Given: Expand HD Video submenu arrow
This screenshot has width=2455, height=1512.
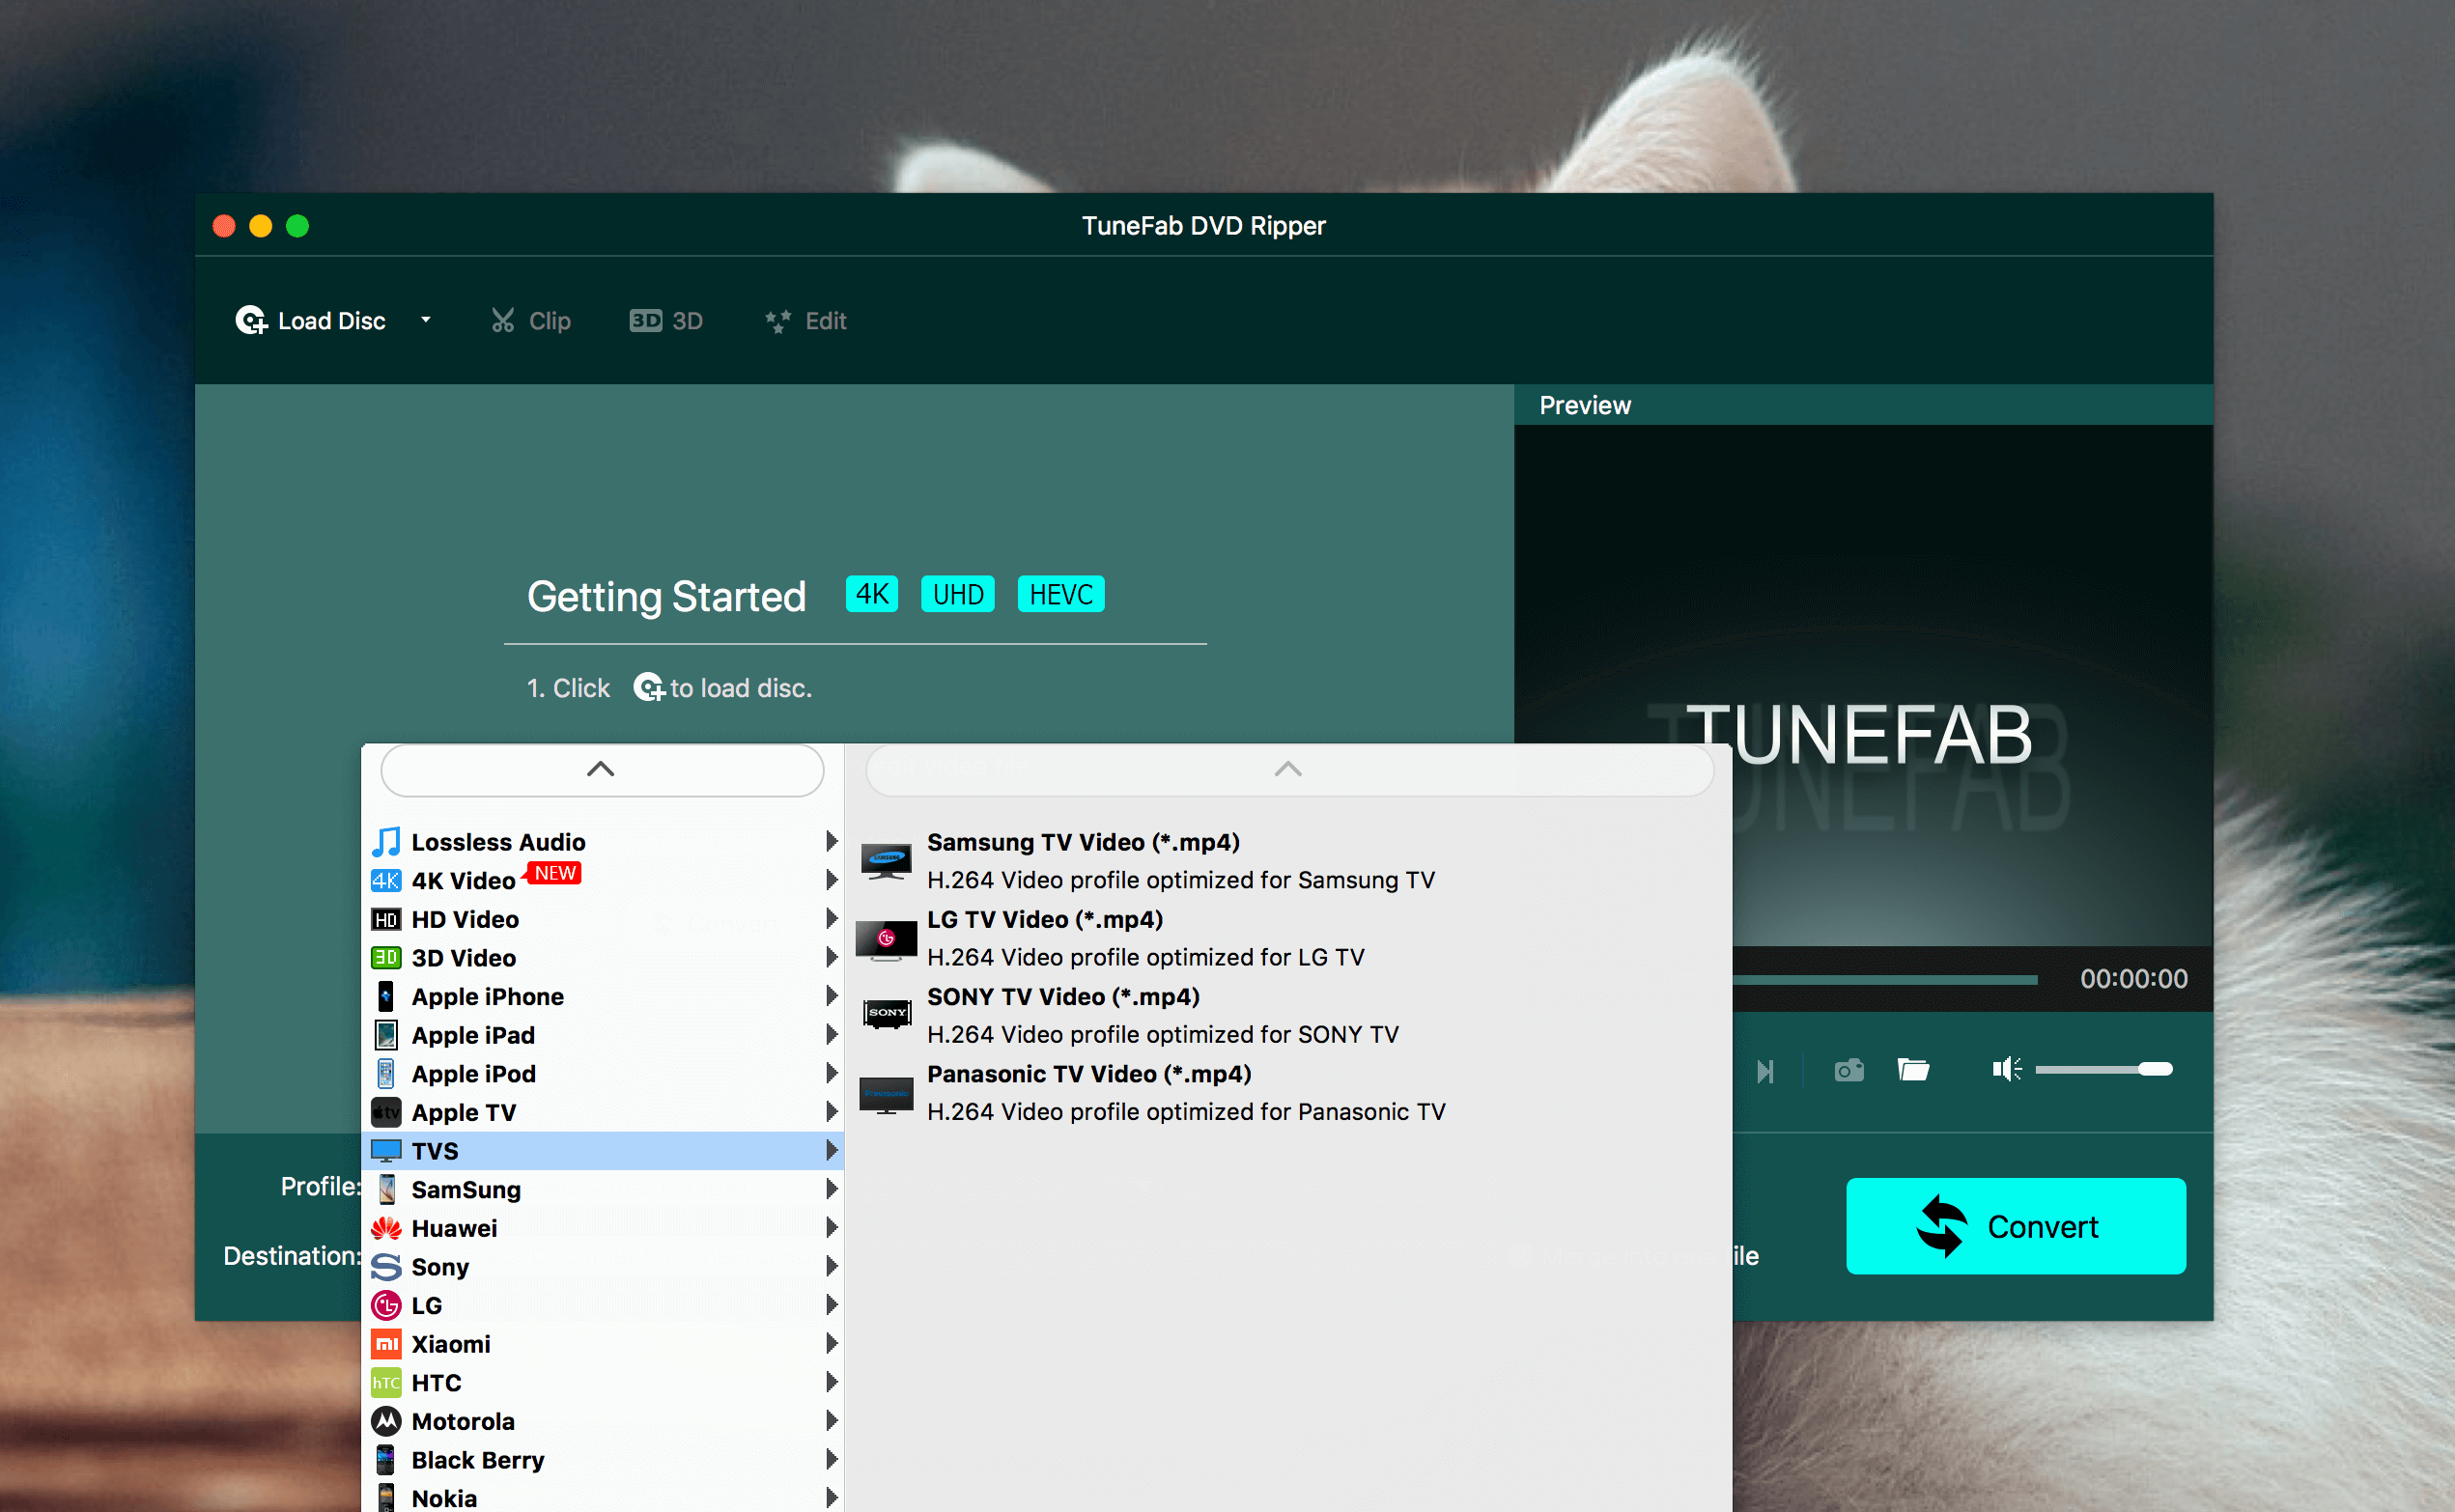Looking at the screenshot, I should tap(831, 918).
